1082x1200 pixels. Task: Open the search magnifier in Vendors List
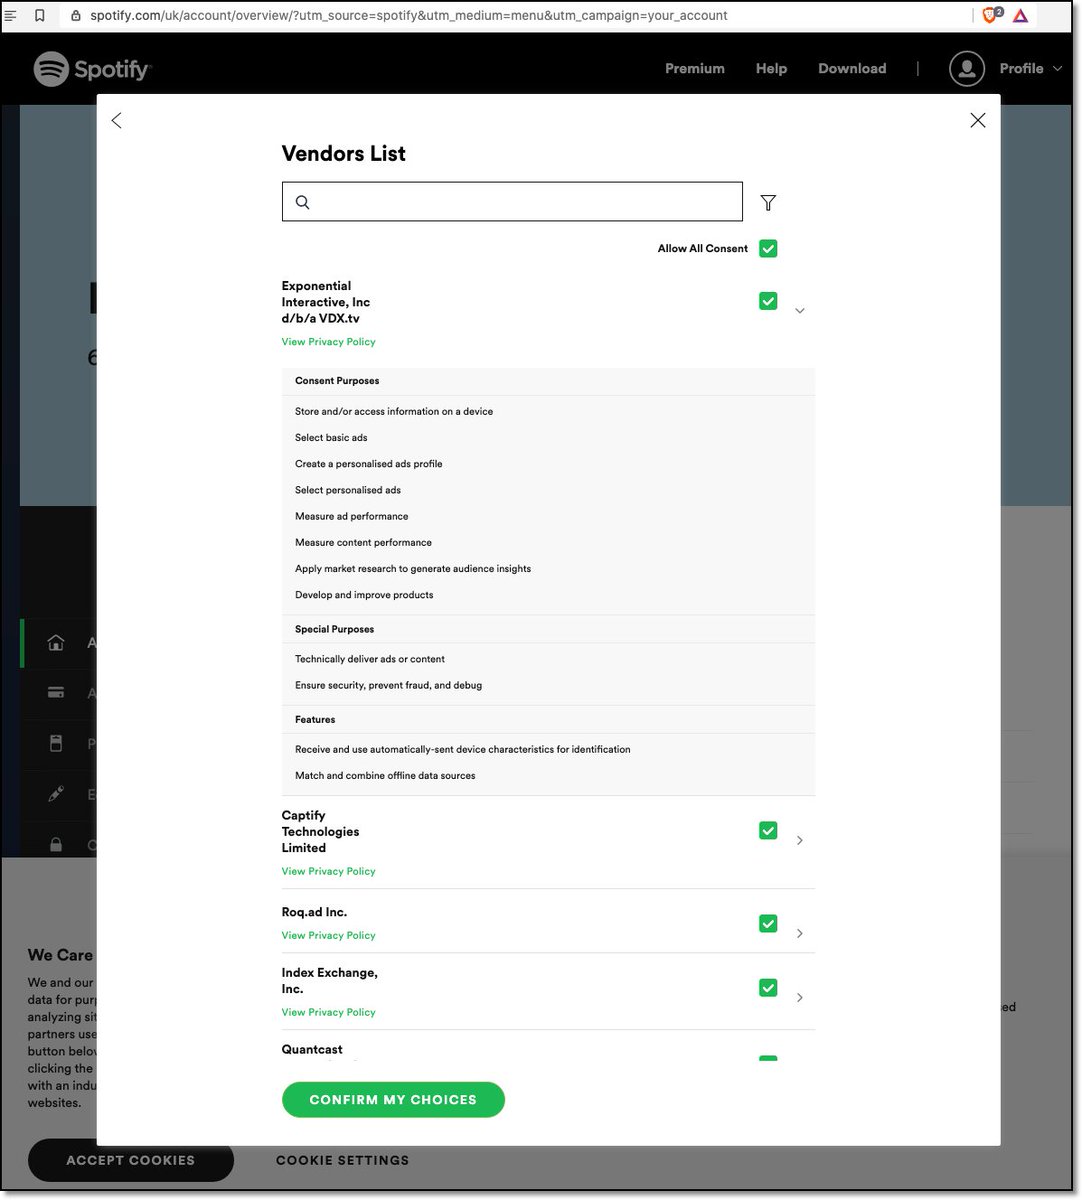click(302, 201)
